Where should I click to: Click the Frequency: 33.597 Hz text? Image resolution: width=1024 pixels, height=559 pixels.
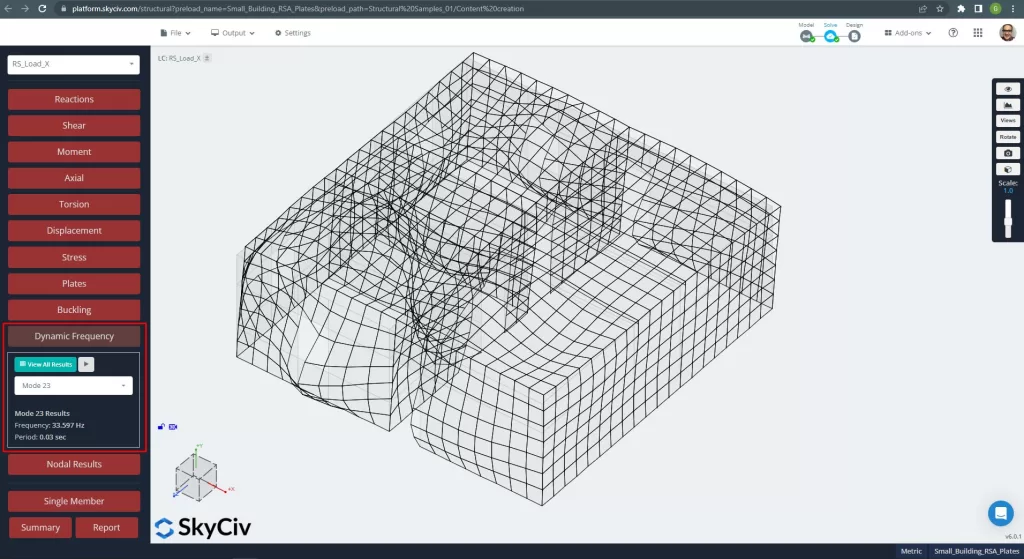click(x=50, y=425)
